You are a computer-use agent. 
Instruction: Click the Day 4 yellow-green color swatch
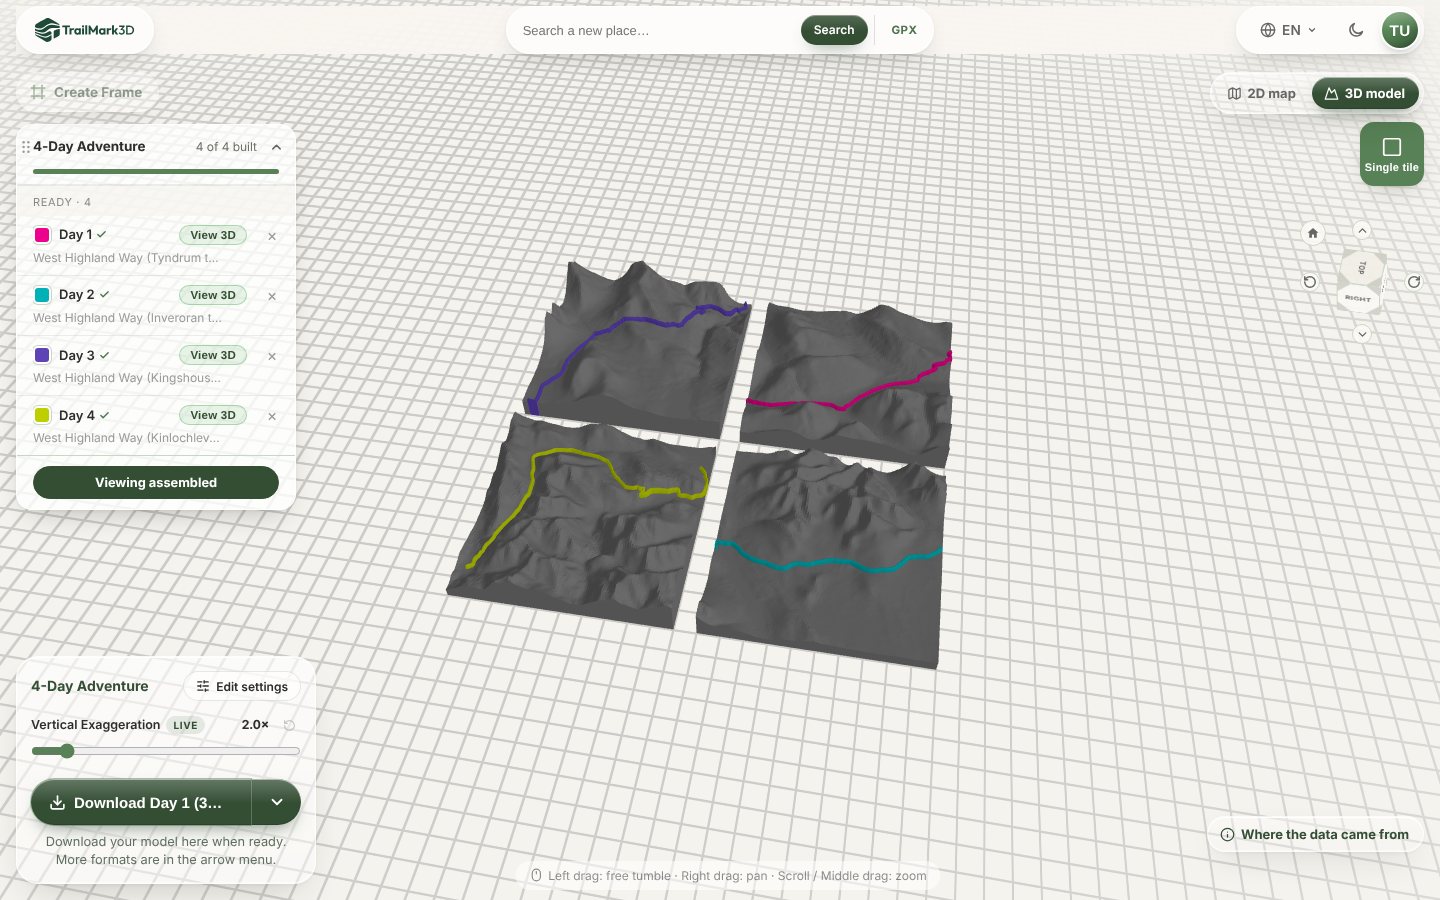[42, 415]
